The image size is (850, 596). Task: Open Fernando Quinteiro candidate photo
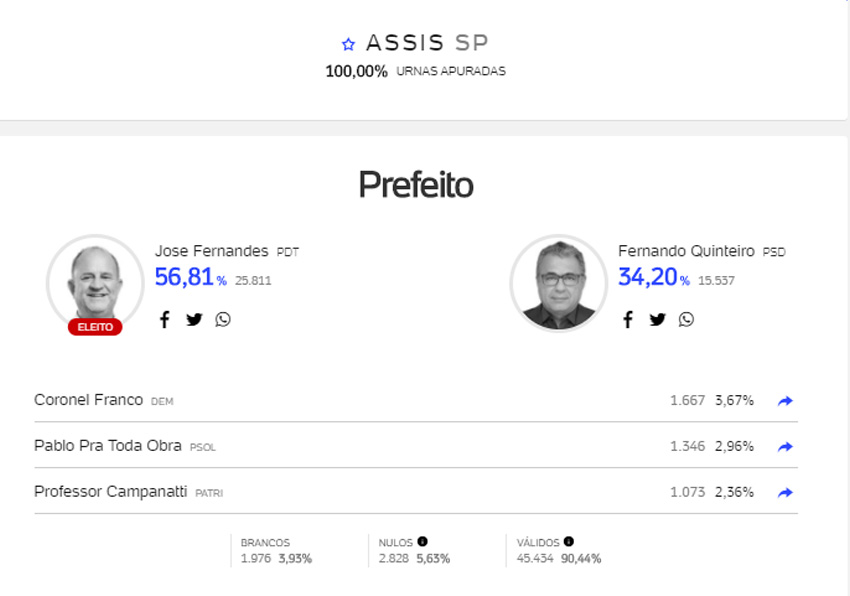tap(559, 283)
